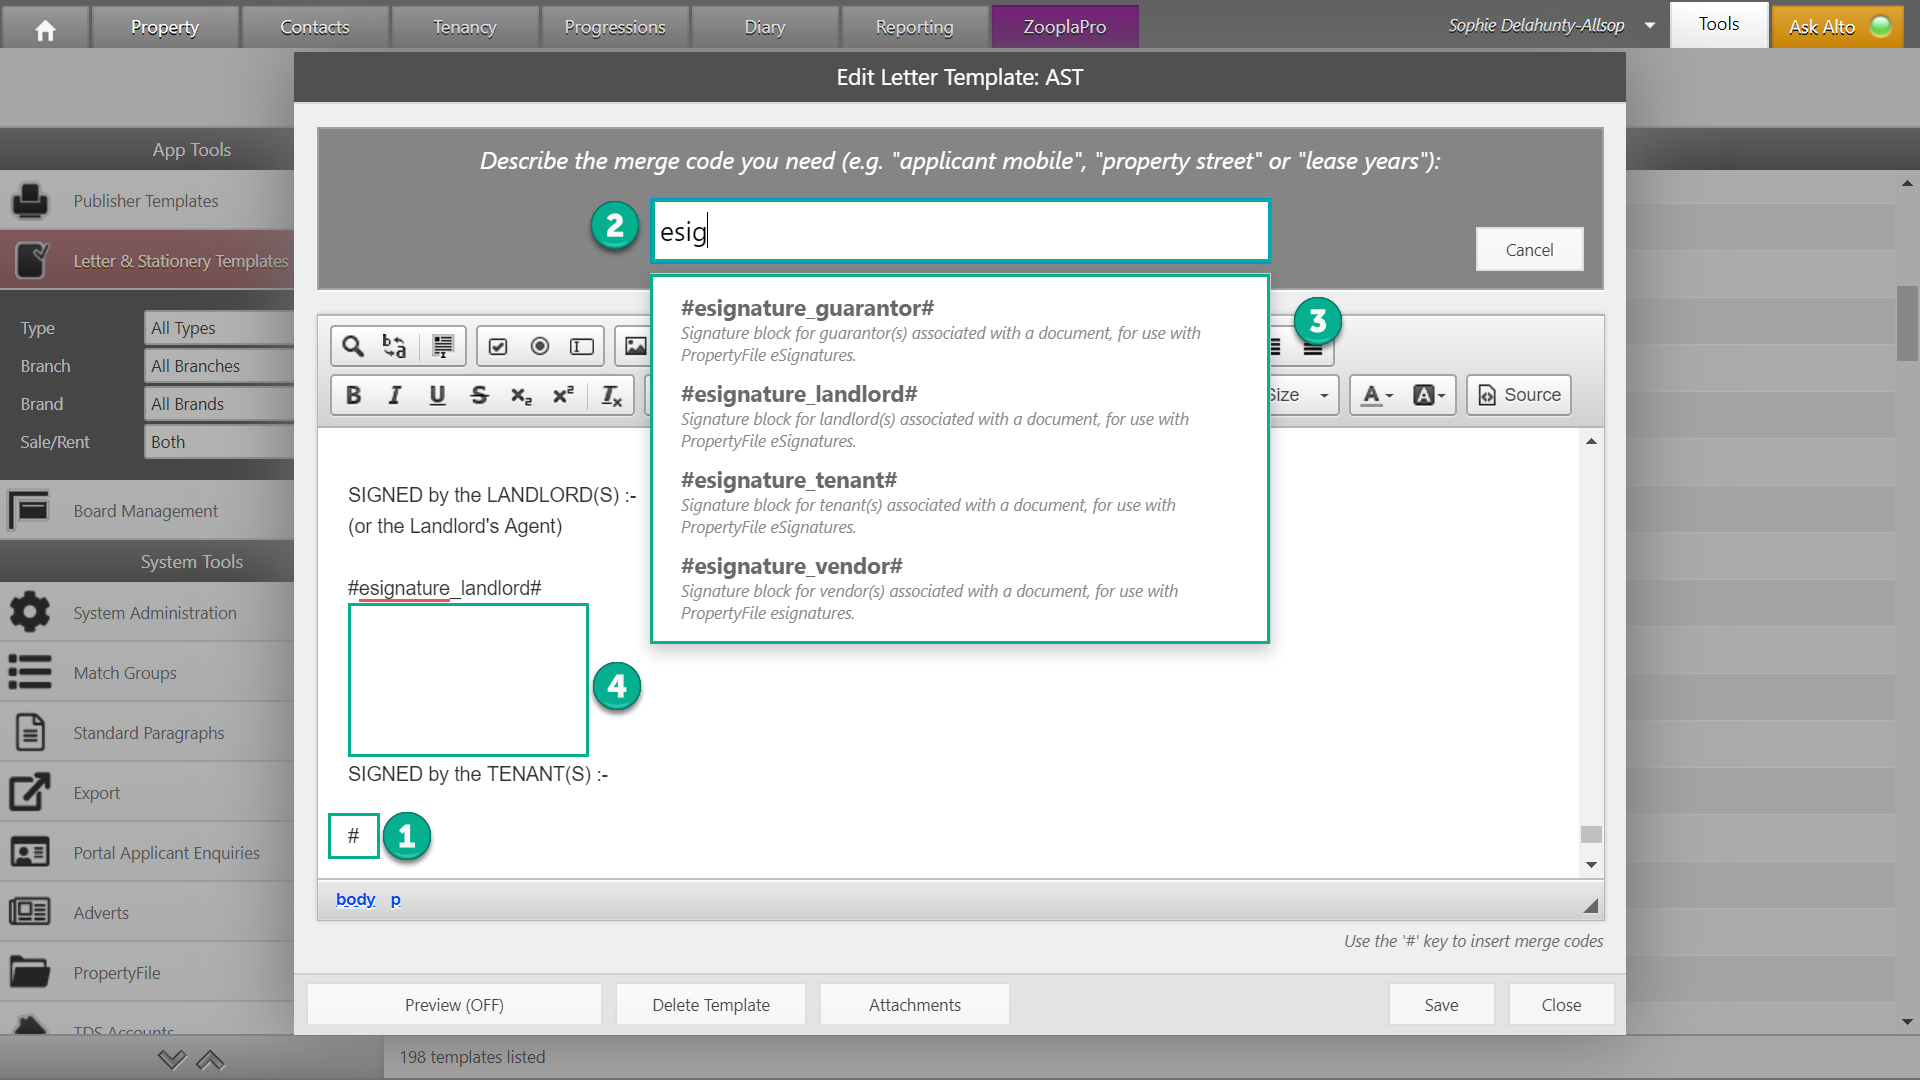The height and width of the screenshot is (1080, 1920).
Task: Insert a radio button form field
Action: click(x=540, y=346)
